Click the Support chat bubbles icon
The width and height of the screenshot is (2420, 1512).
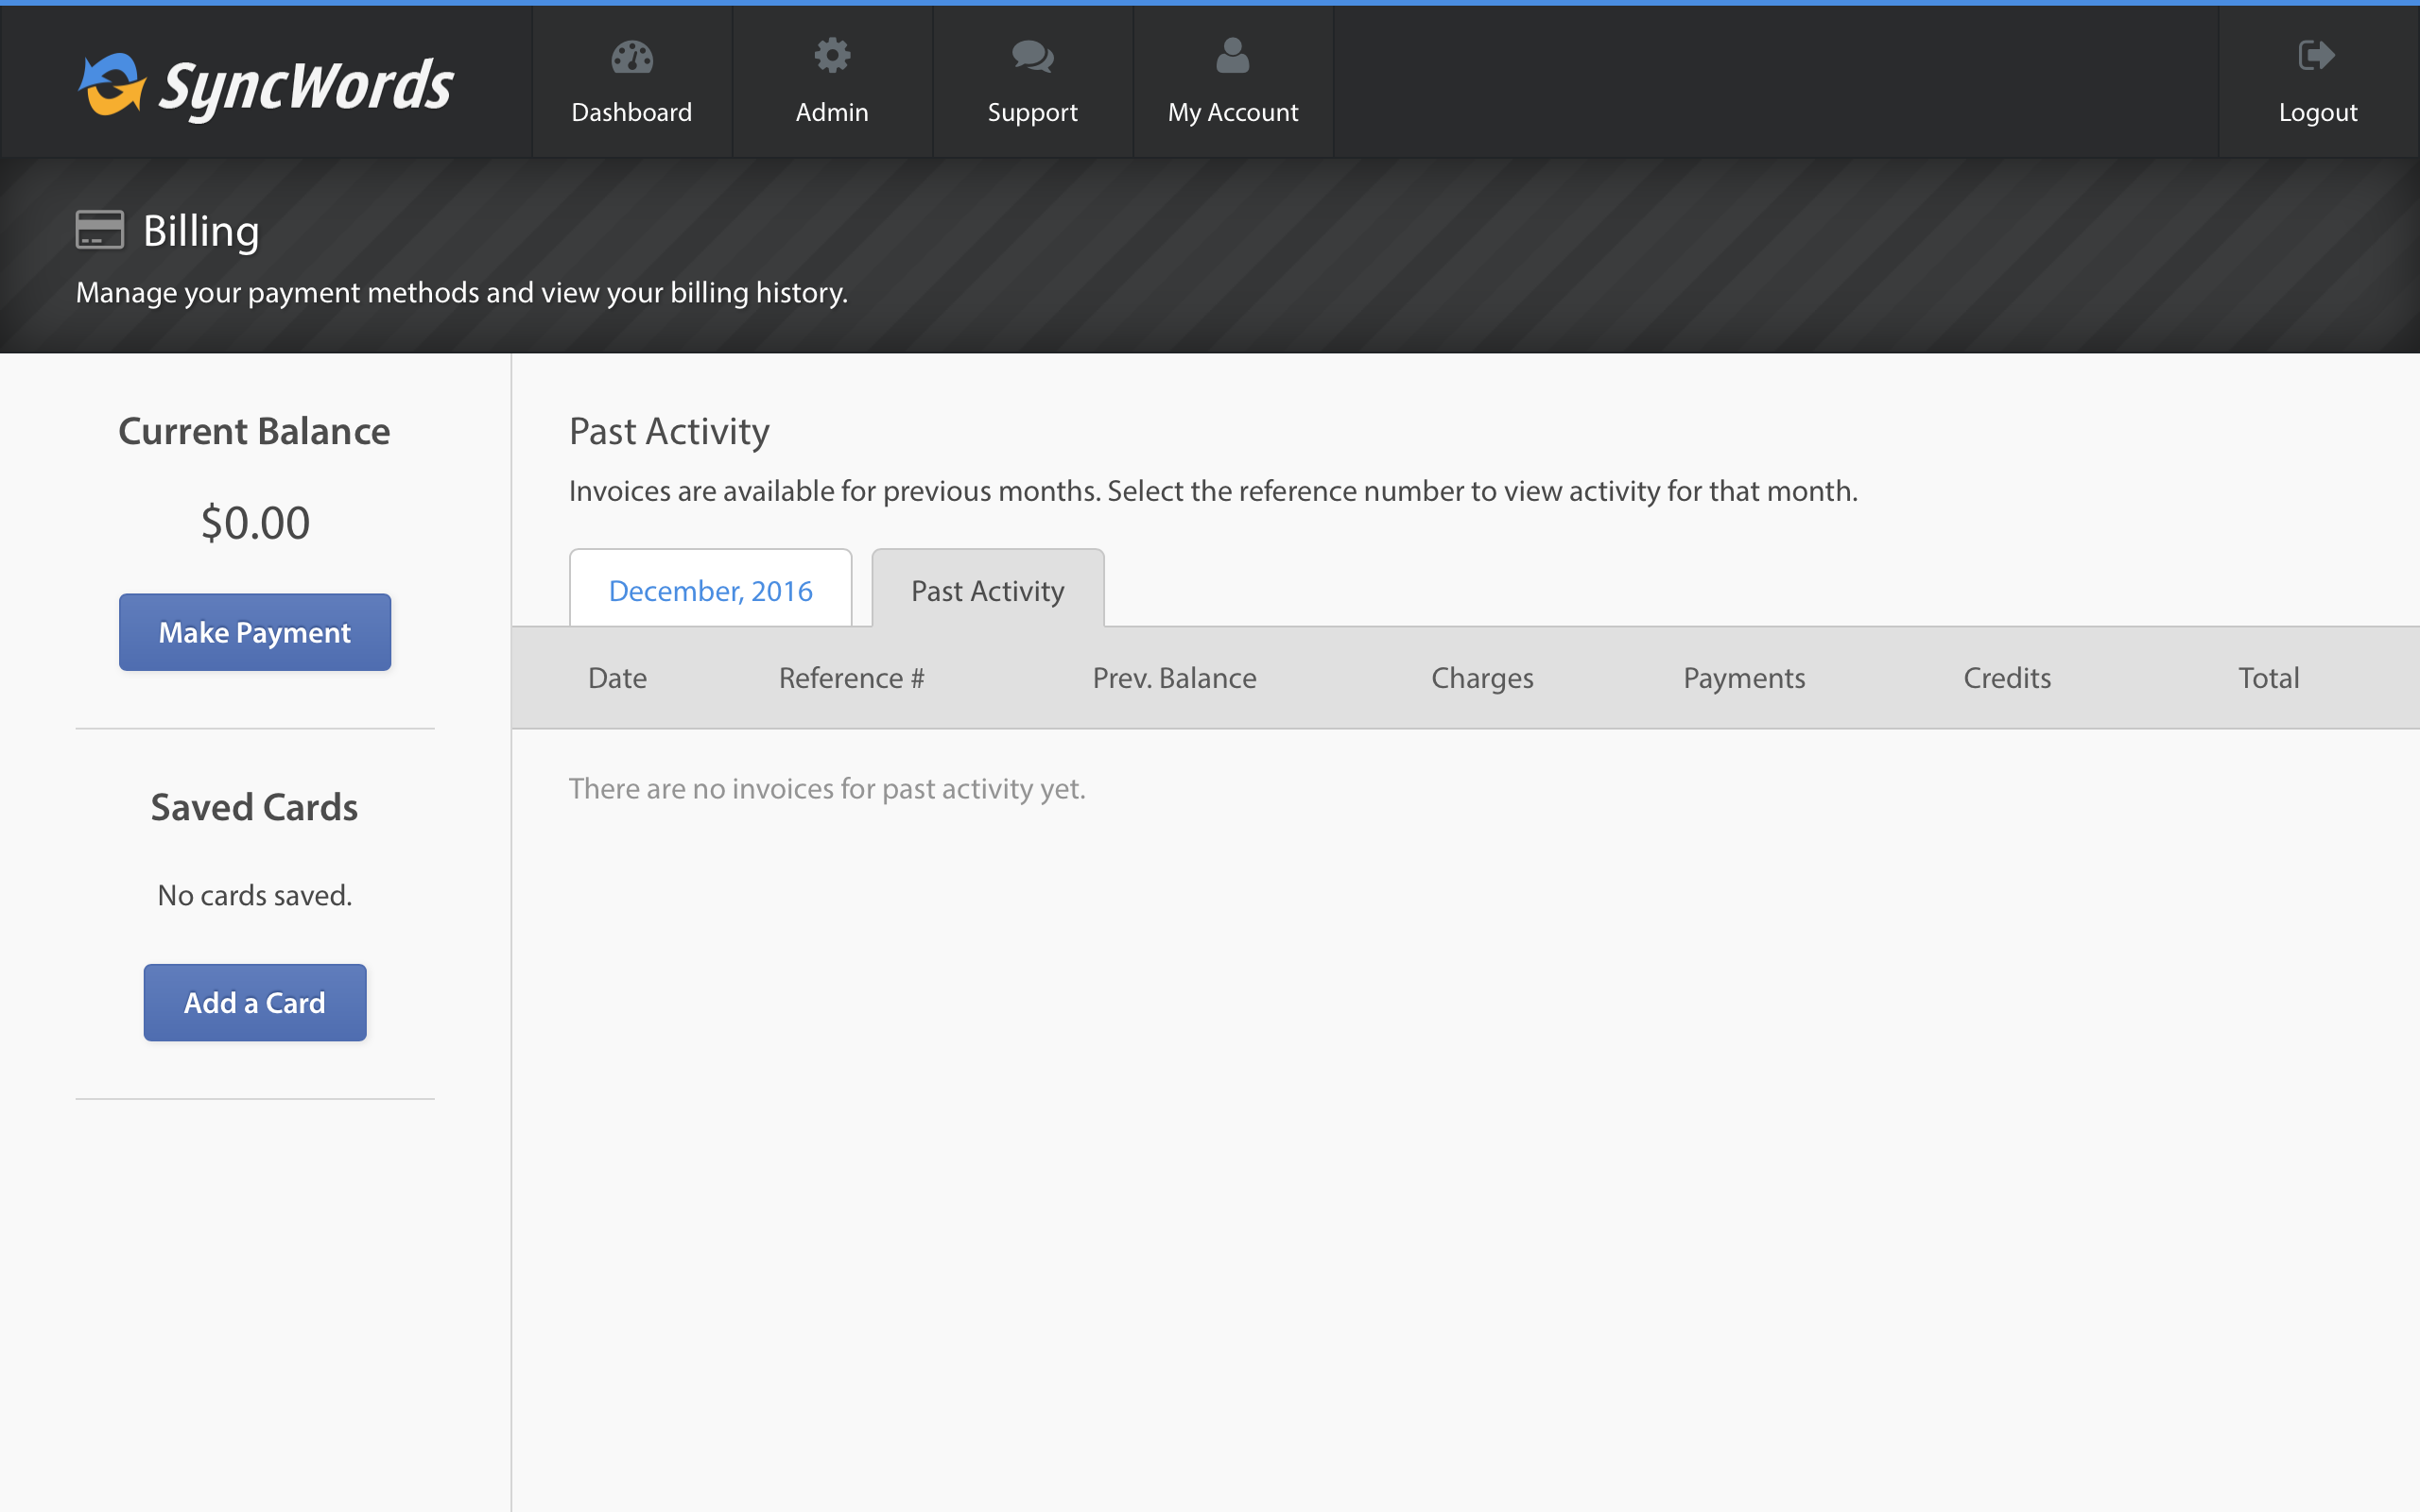(1033, 57)
